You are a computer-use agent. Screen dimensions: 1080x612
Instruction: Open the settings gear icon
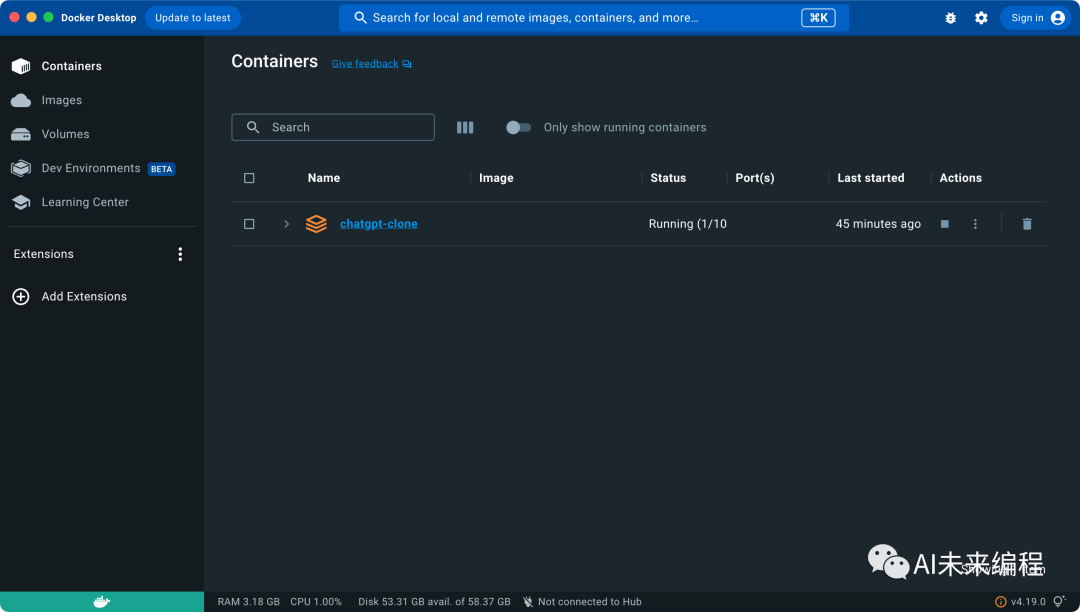pyautogui.click(x=982, y=18)
